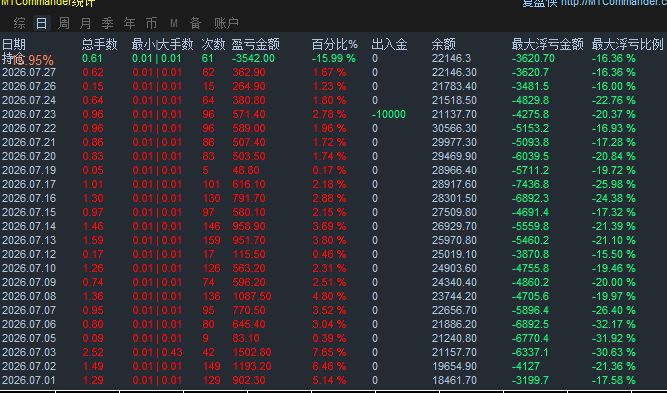Click the 最大浮亏比例 column header
Viewport: 667px width, 393px height.
627,44
